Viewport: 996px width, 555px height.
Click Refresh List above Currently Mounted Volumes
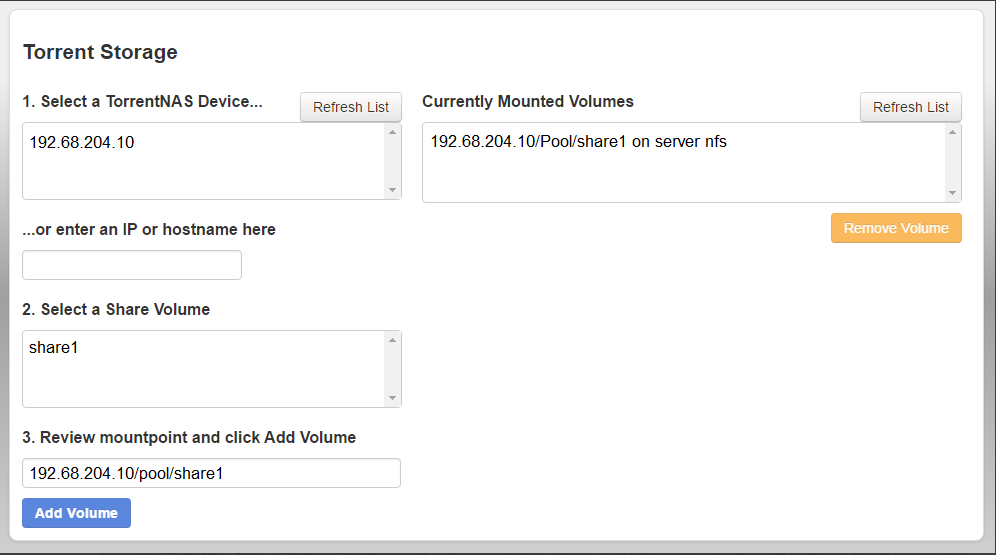[x=910, y=107]
